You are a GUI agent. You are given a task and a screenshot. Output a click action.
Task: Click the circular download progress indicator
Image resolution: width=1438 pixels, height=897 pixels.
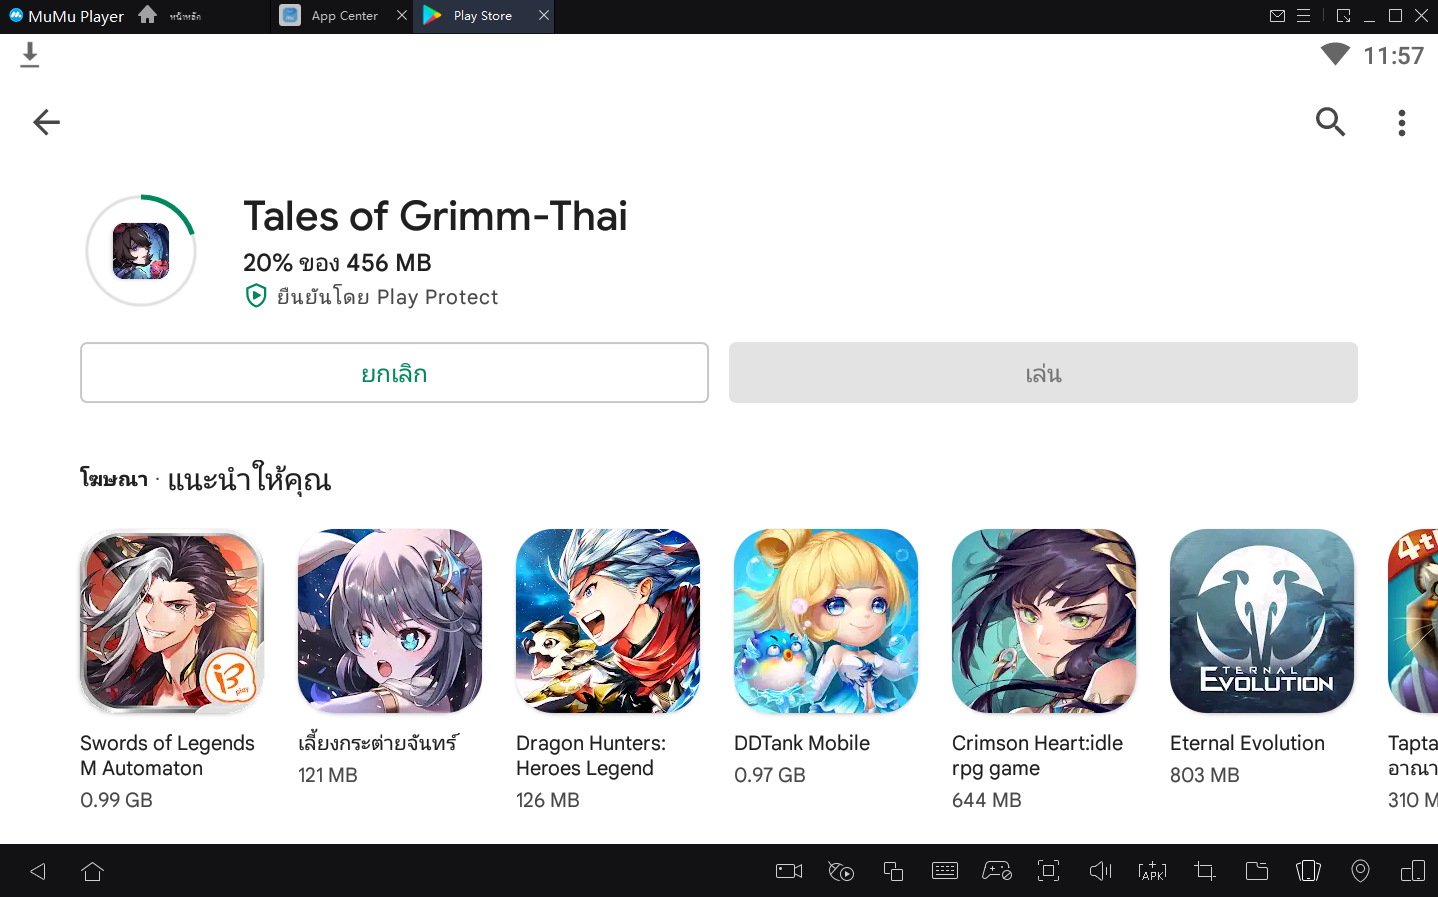point(141,250)
